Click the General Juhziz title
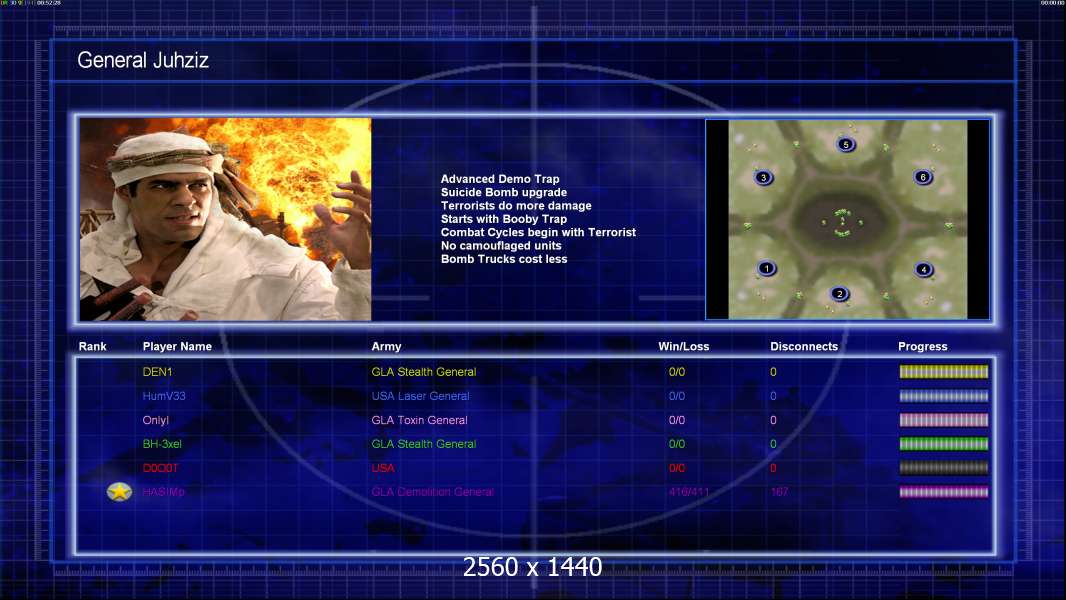 [x=143, y=60]
